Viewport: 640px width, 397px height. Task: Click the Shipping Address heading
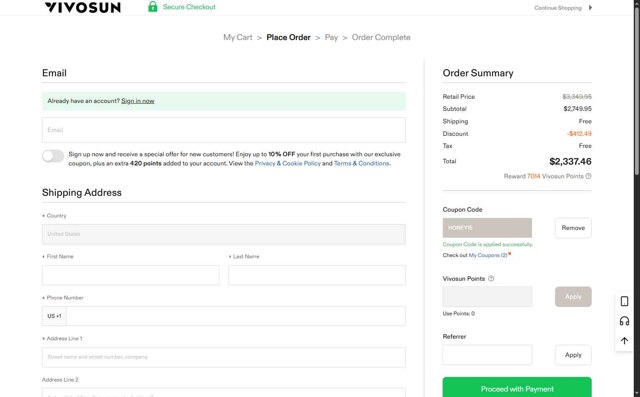click(82, 193)
